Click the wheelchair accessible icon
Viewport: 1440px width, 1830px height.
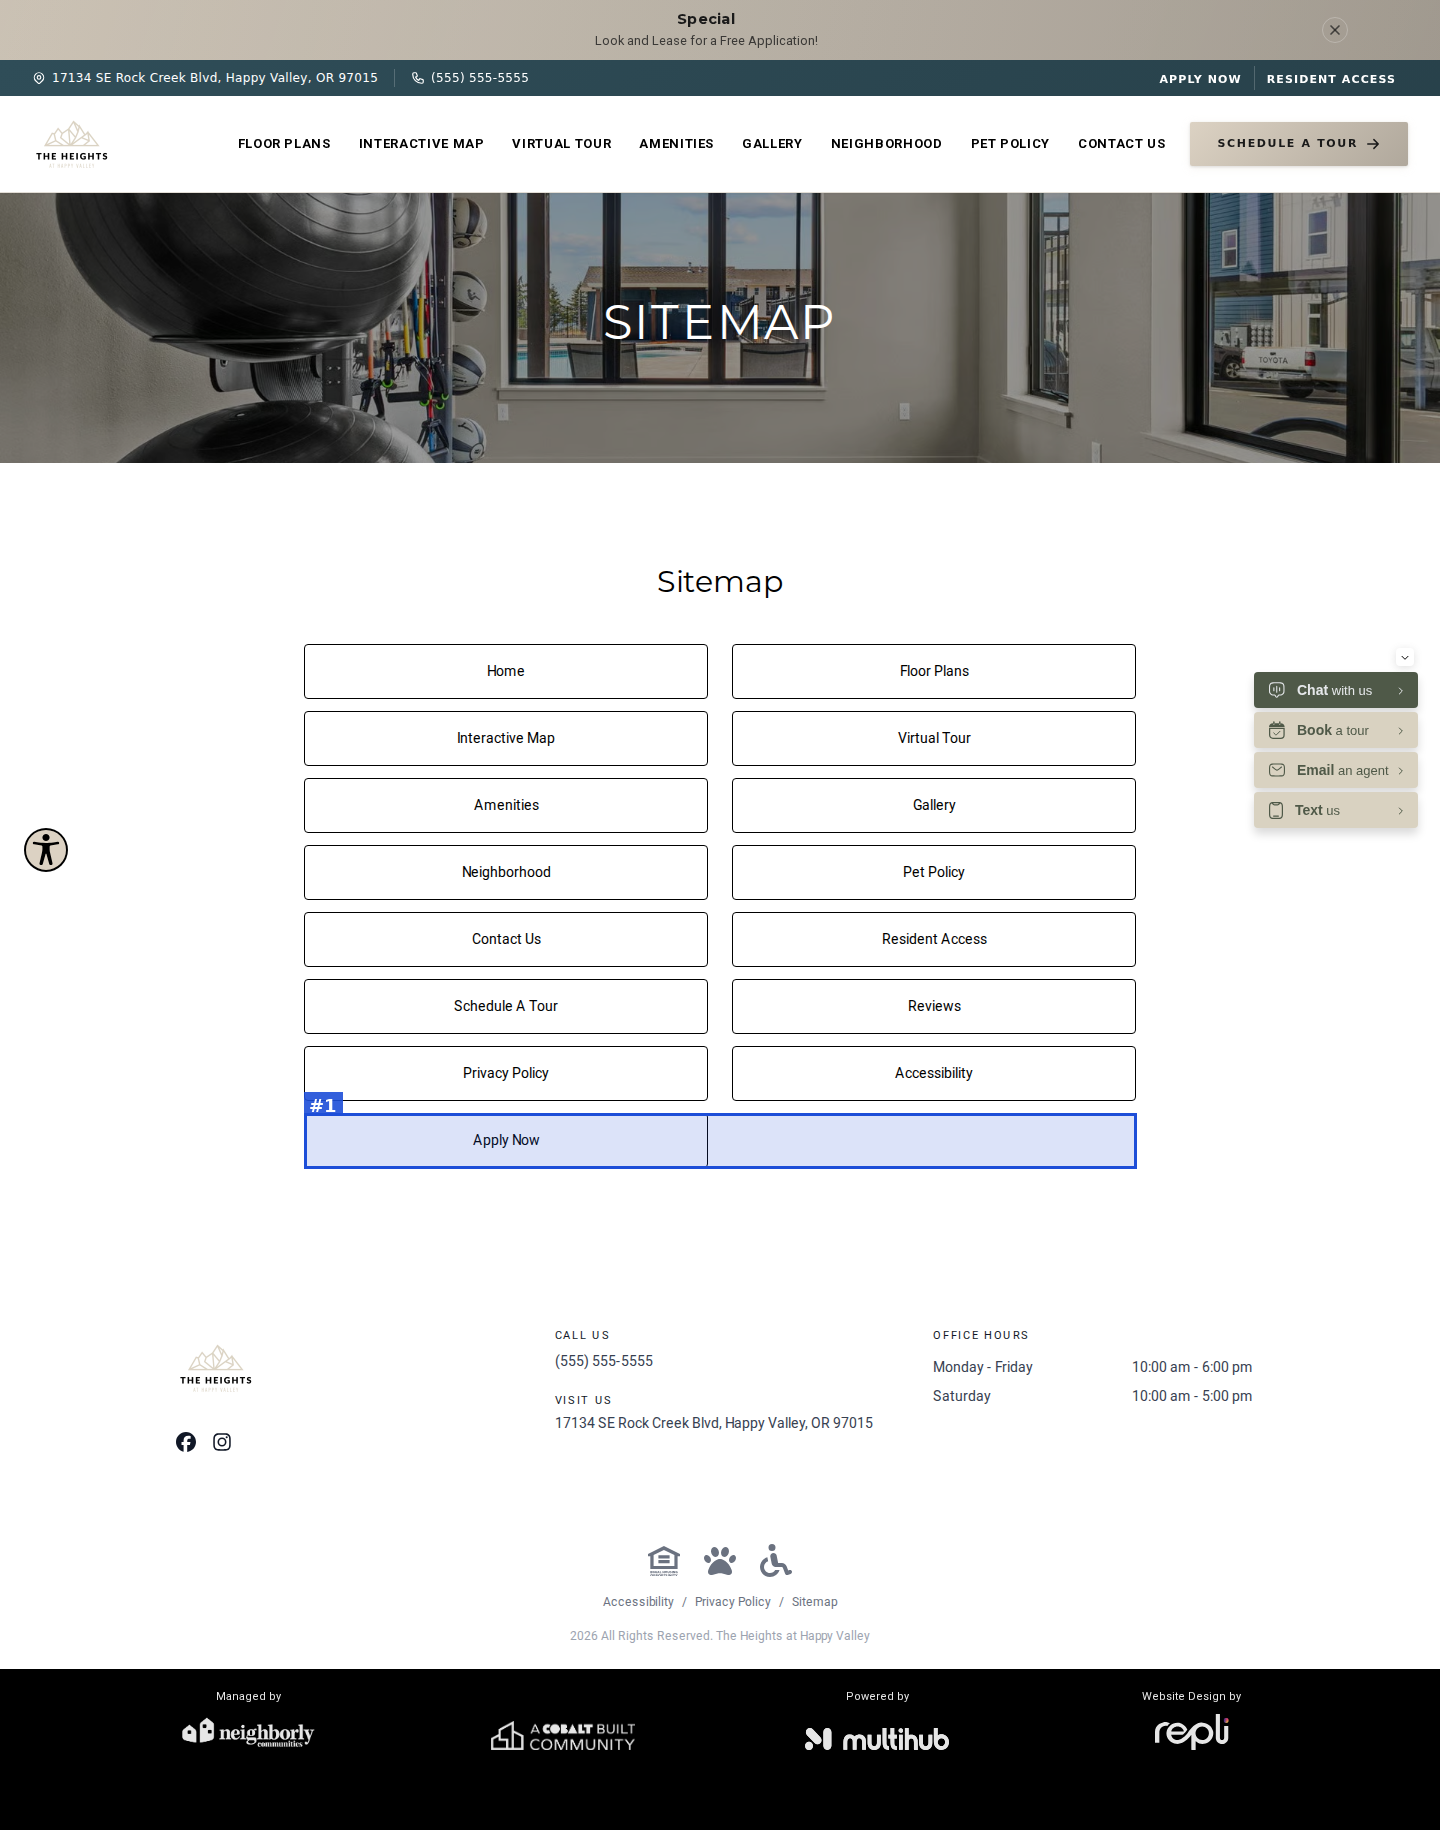(775, 1560)
